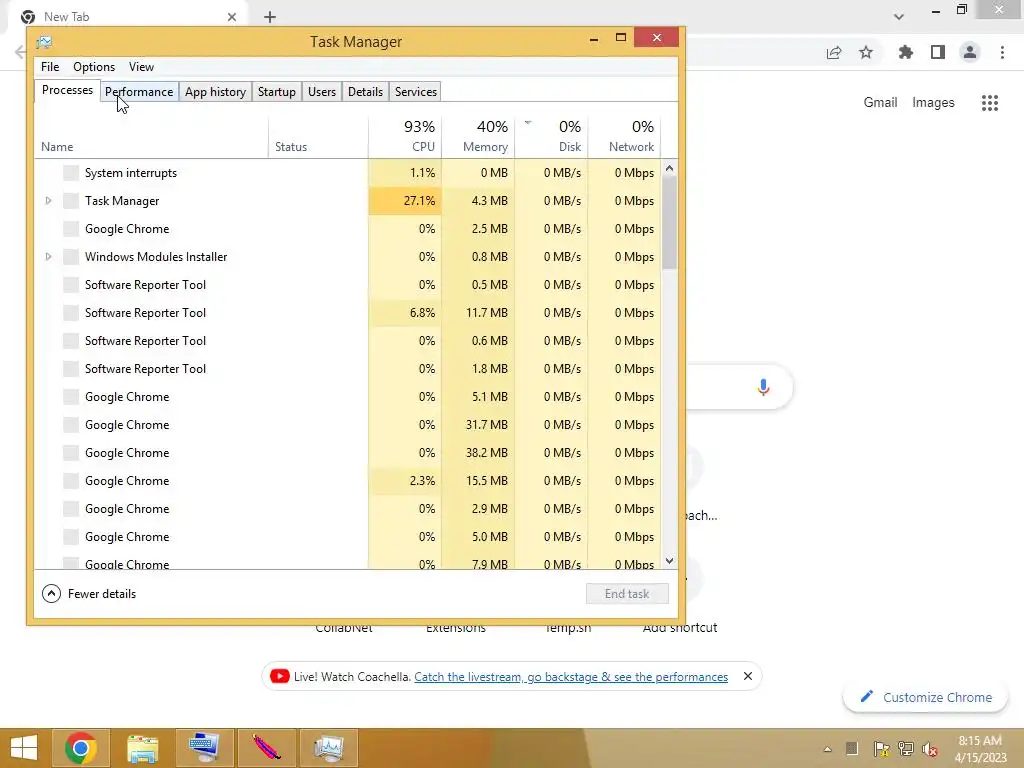The width and height of the screenshot is (1024, 768).
Task: Click the Windows Start button
Action: [24, 748]
